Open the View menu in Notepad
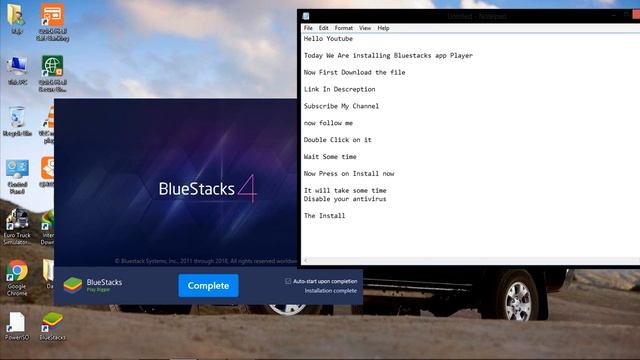 [365, 28]
